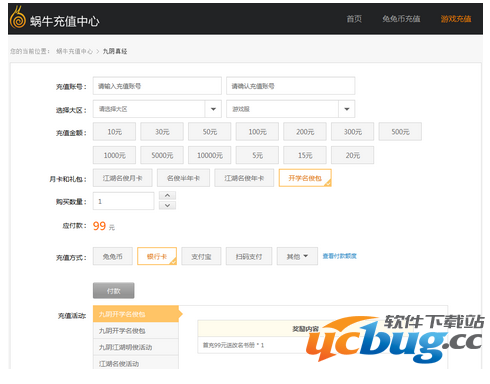Select the 15元 recharge amount
Viewport: 490px width, 384px height.
[x=305, y=155]
